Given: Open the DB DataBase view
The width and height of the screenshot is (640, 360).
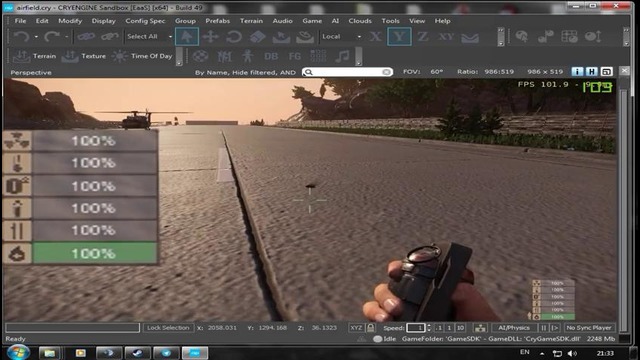Looking at the screenshot, I should pos(271,56).
